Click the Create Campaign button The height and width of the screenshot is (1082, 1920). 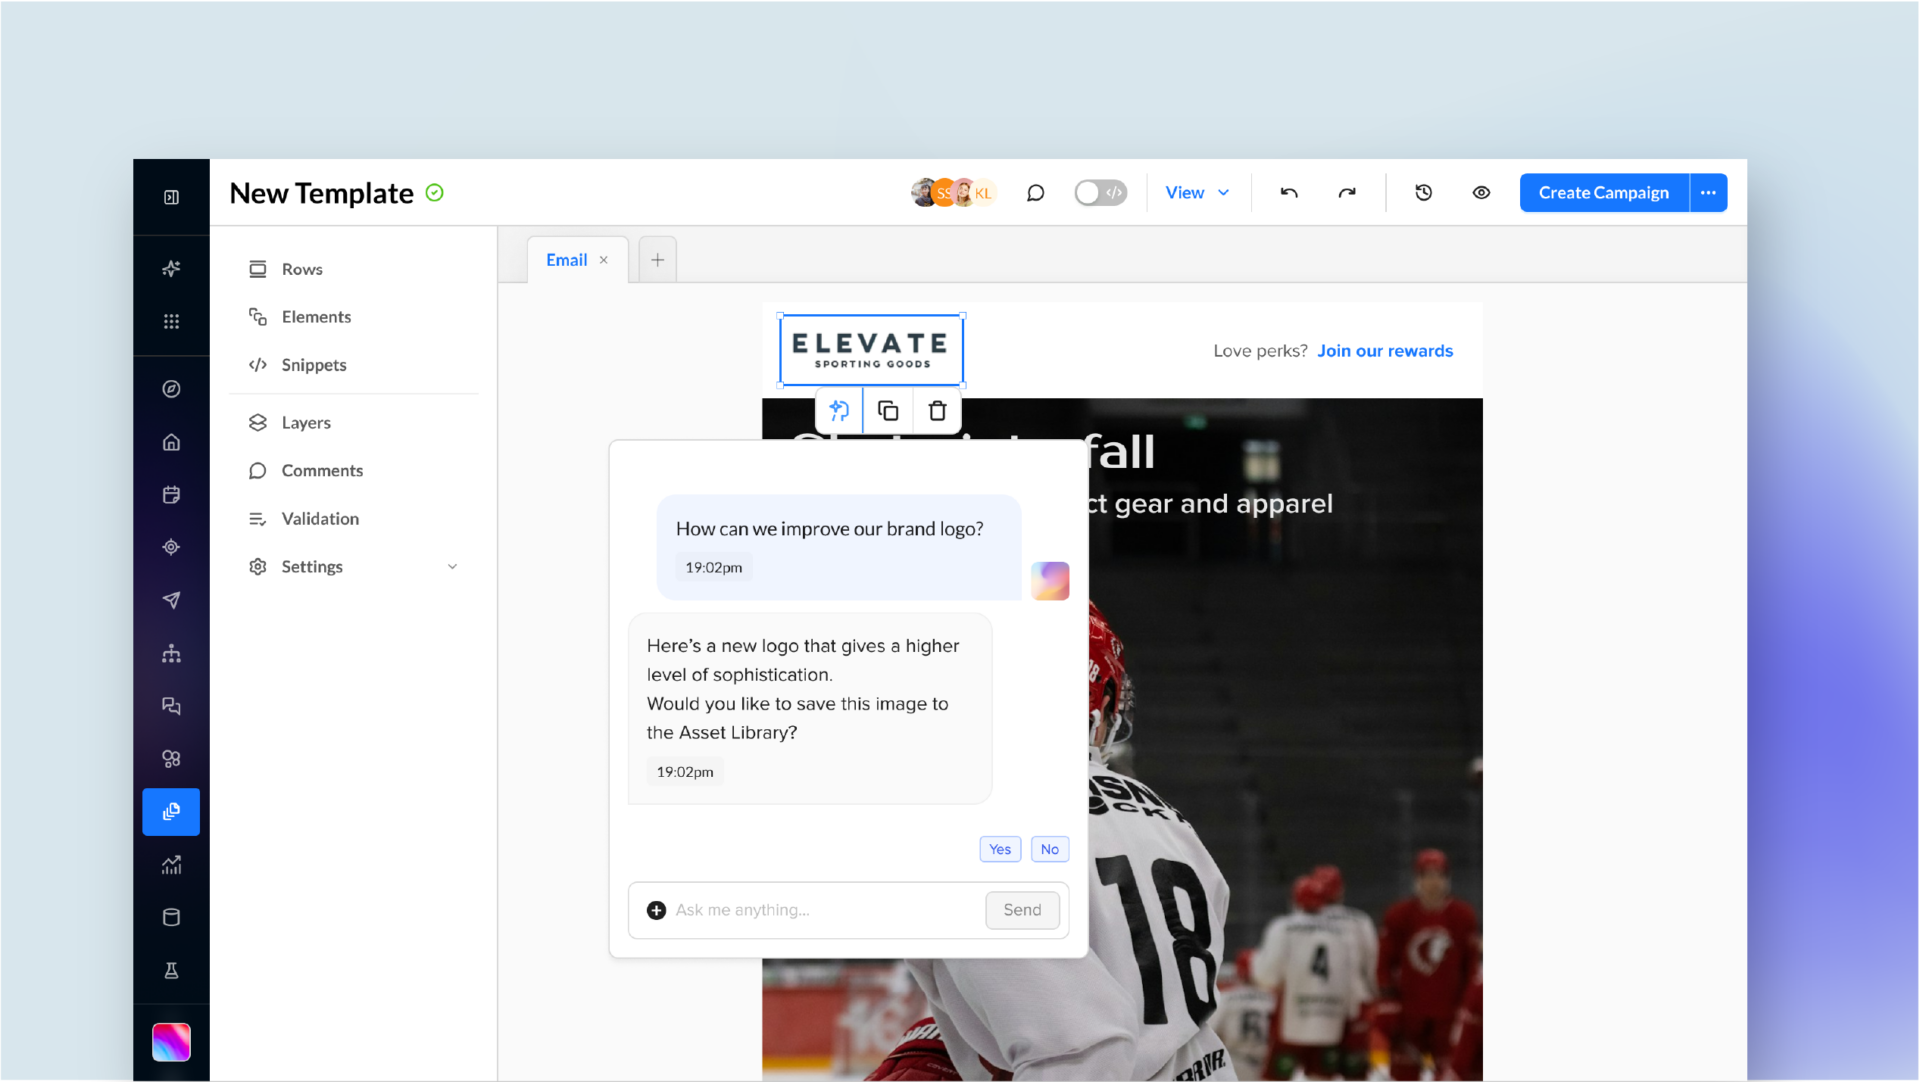1603,192
